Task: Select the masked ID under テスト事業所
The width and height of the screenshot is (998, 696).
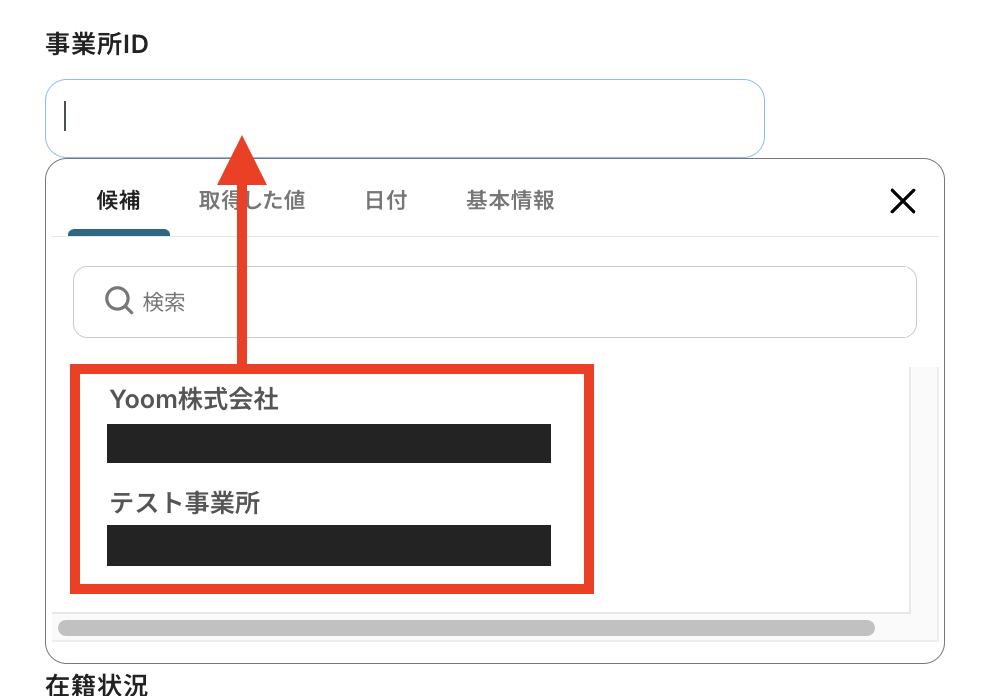Action: pyautogui.click(x=328, y=545)
